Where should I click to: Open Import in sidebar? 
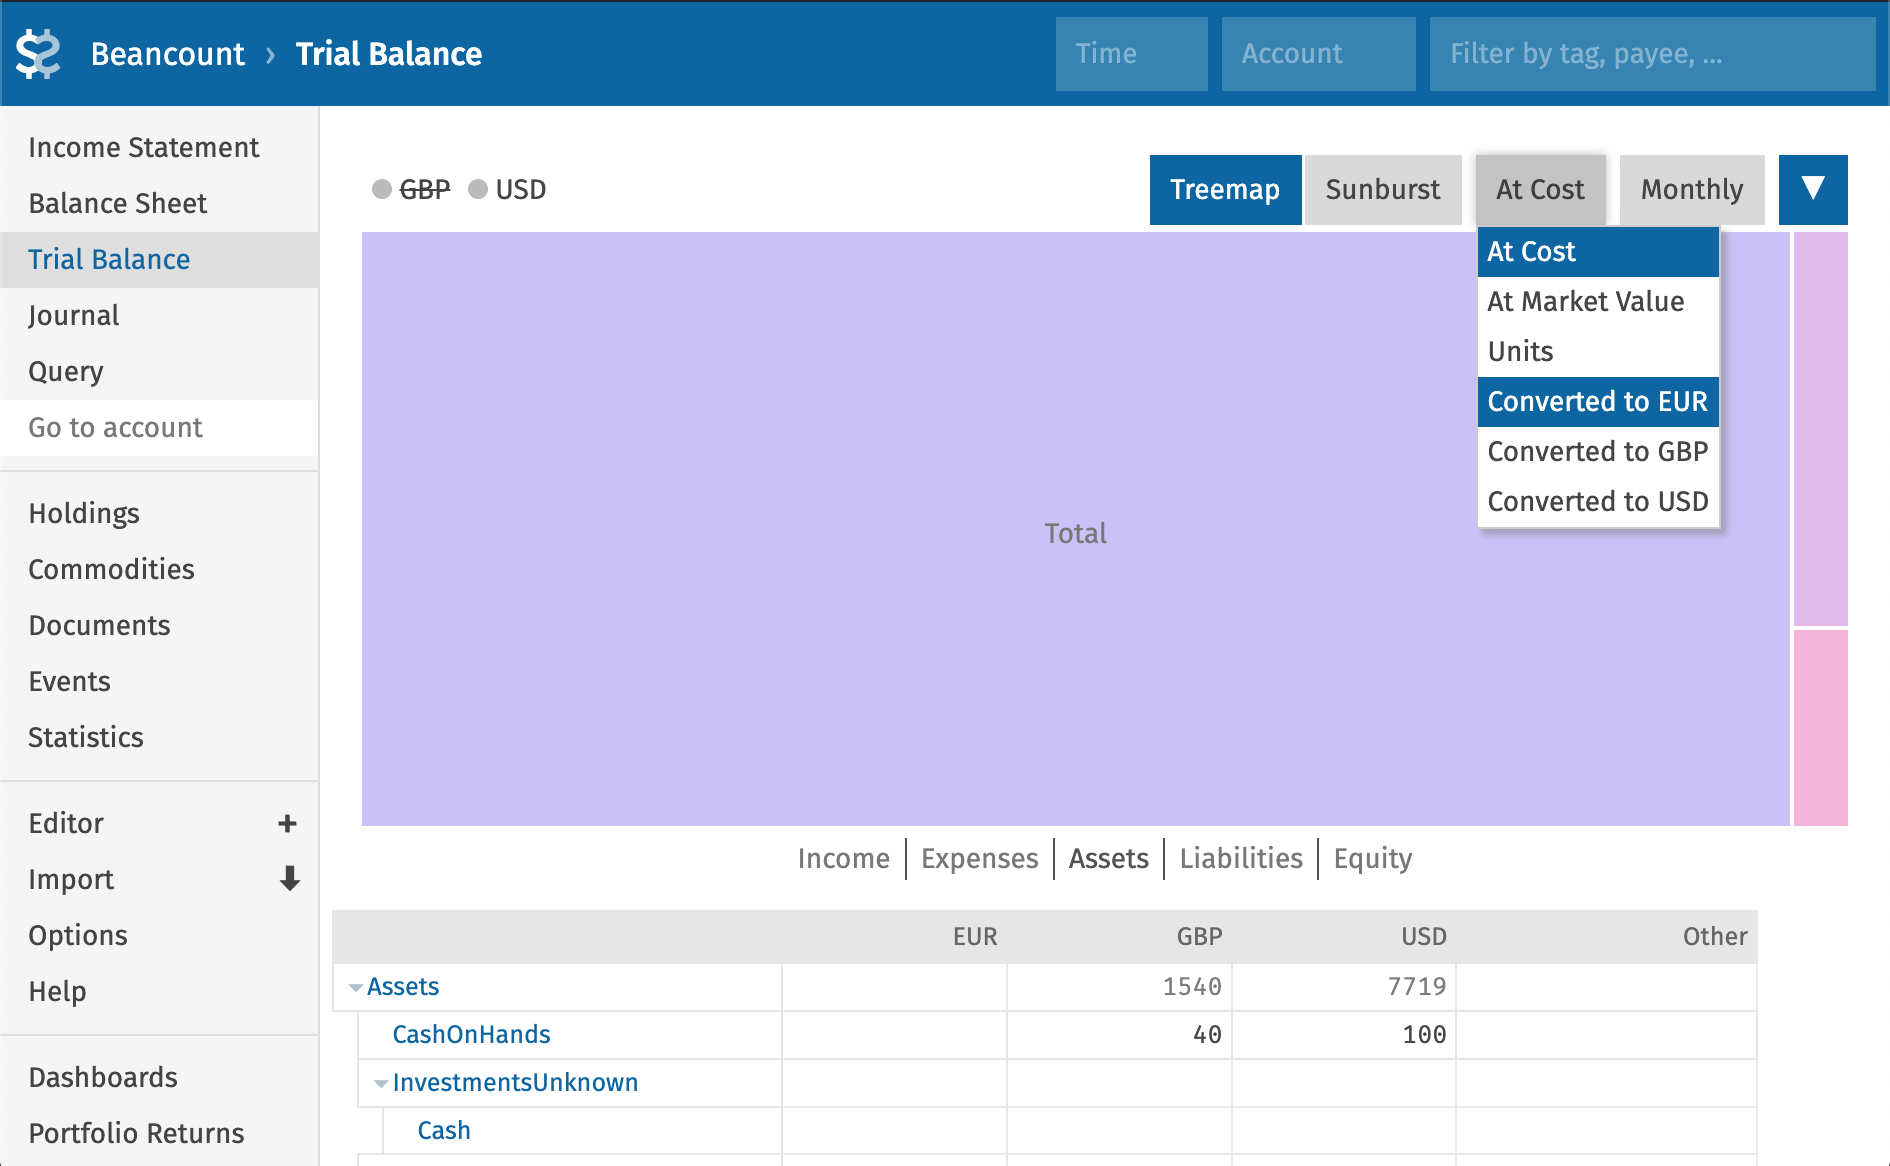coord(71,880)
